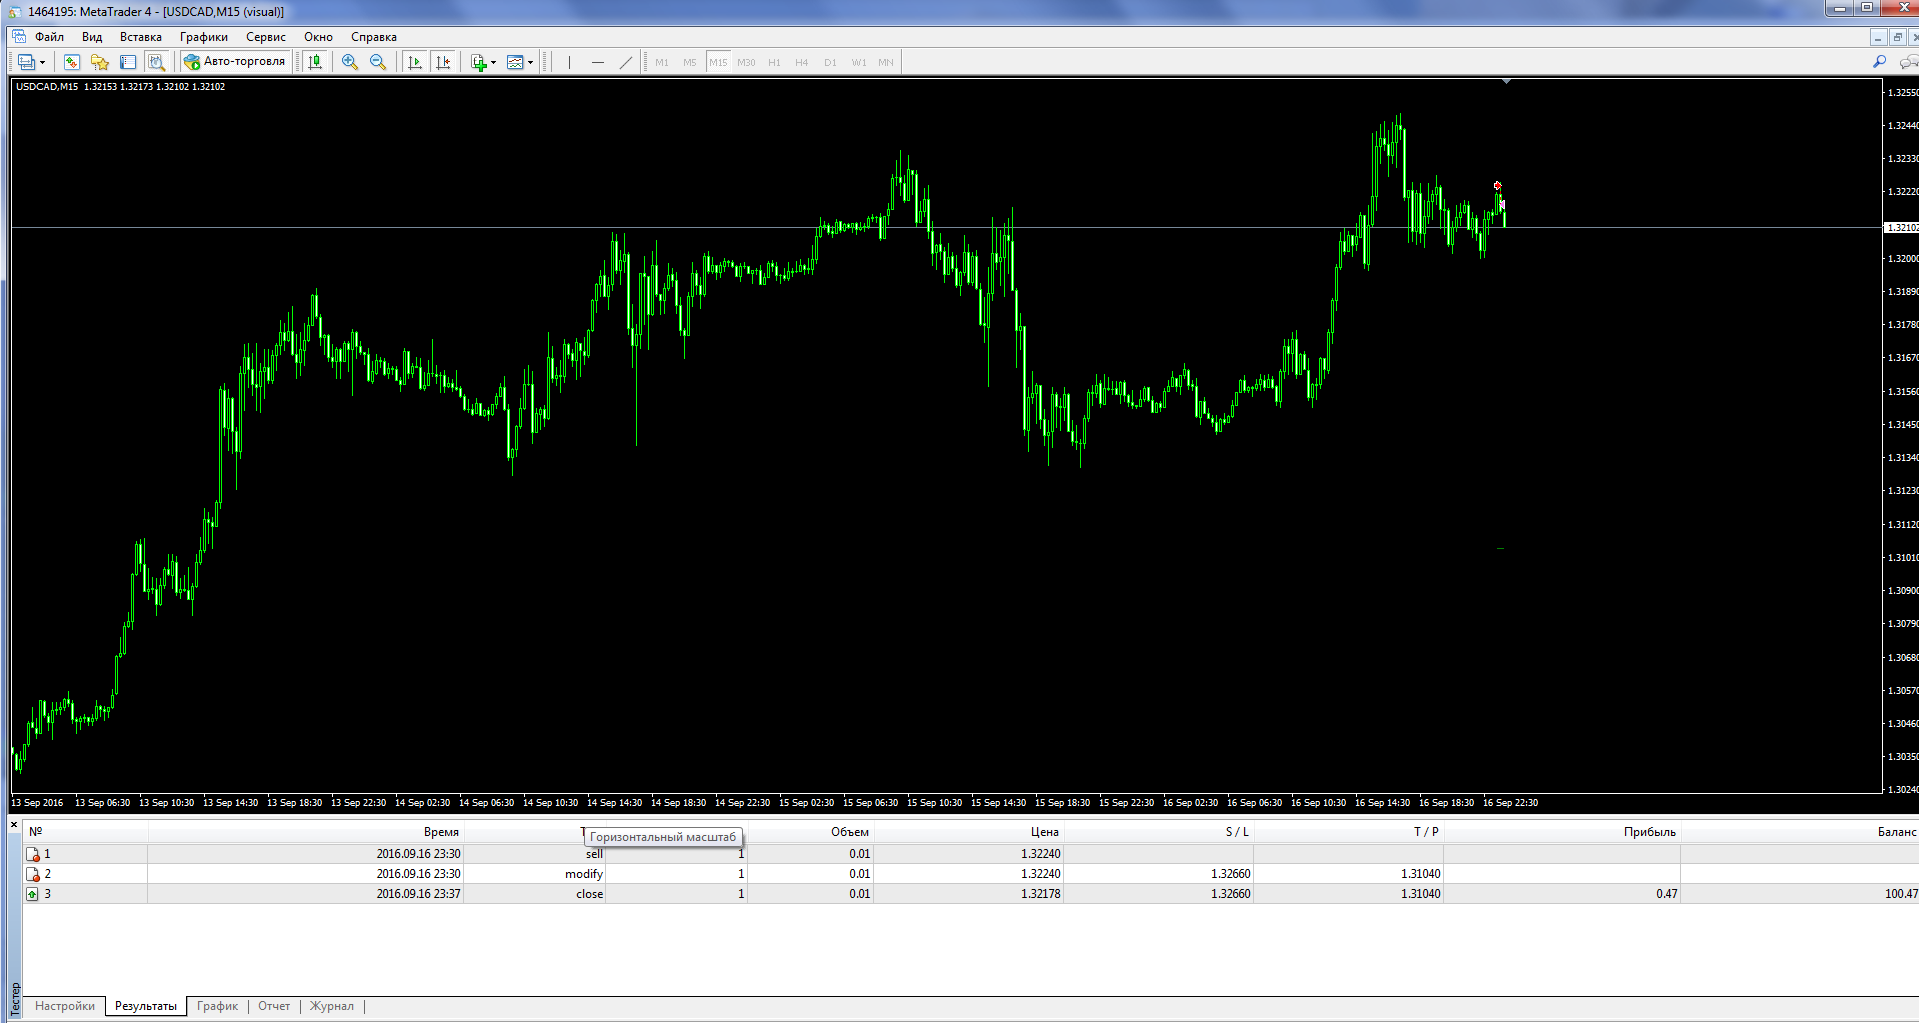1919x1023 pixels.
Task: Open the Сервис menu
Action: click(266, 37)
